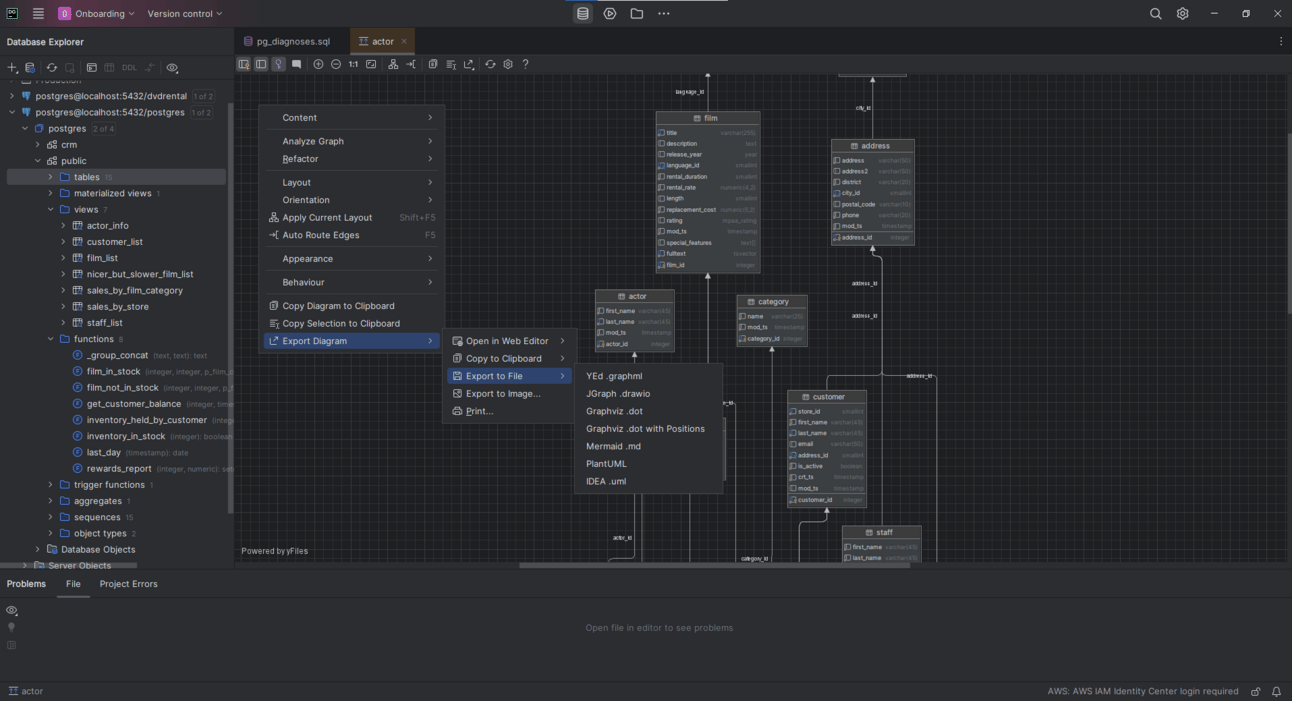Click the search magnifier icon in title bar

pos(1155,14)
